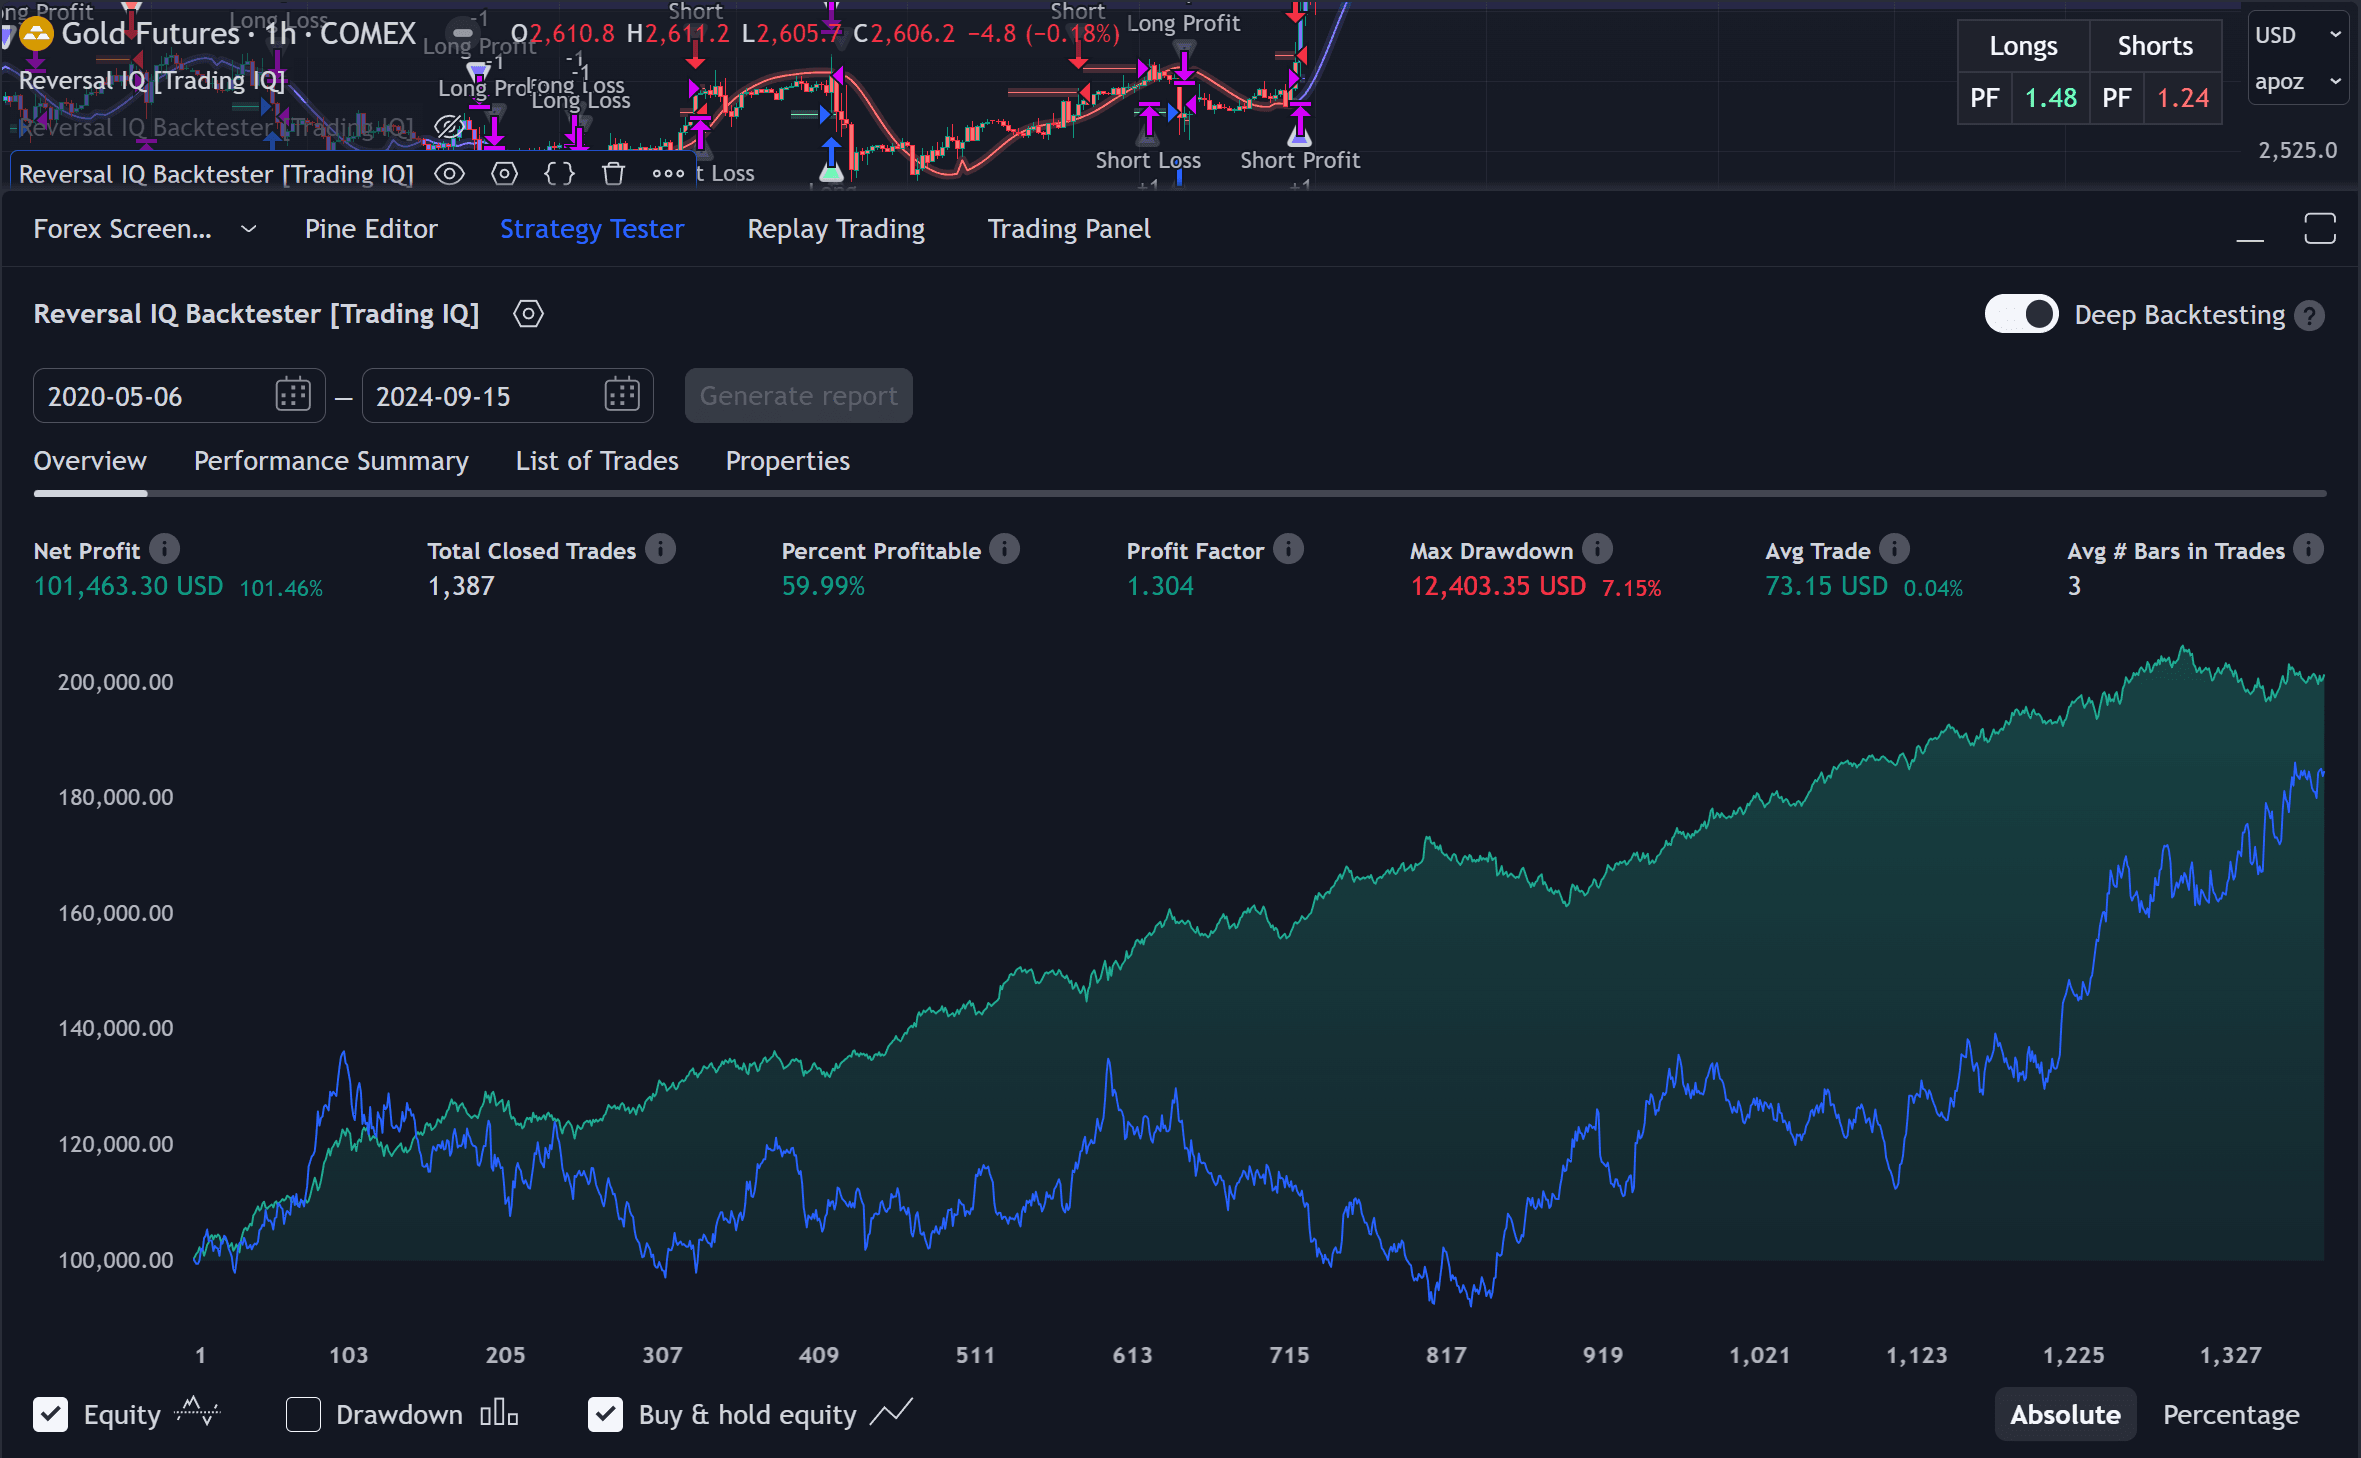The width and height of the screenshot is (2361, 1458).
Task: Remove the Reversal IQ Backtester with trash icon
Action: click(x=613, y=174)
